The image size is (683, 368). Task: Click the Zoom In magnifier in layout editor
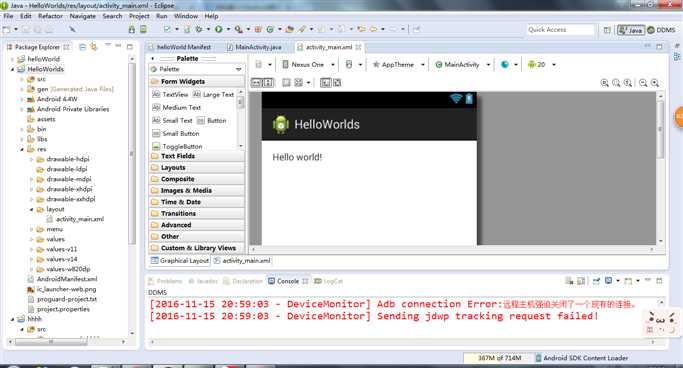click(x=655, y=83)
